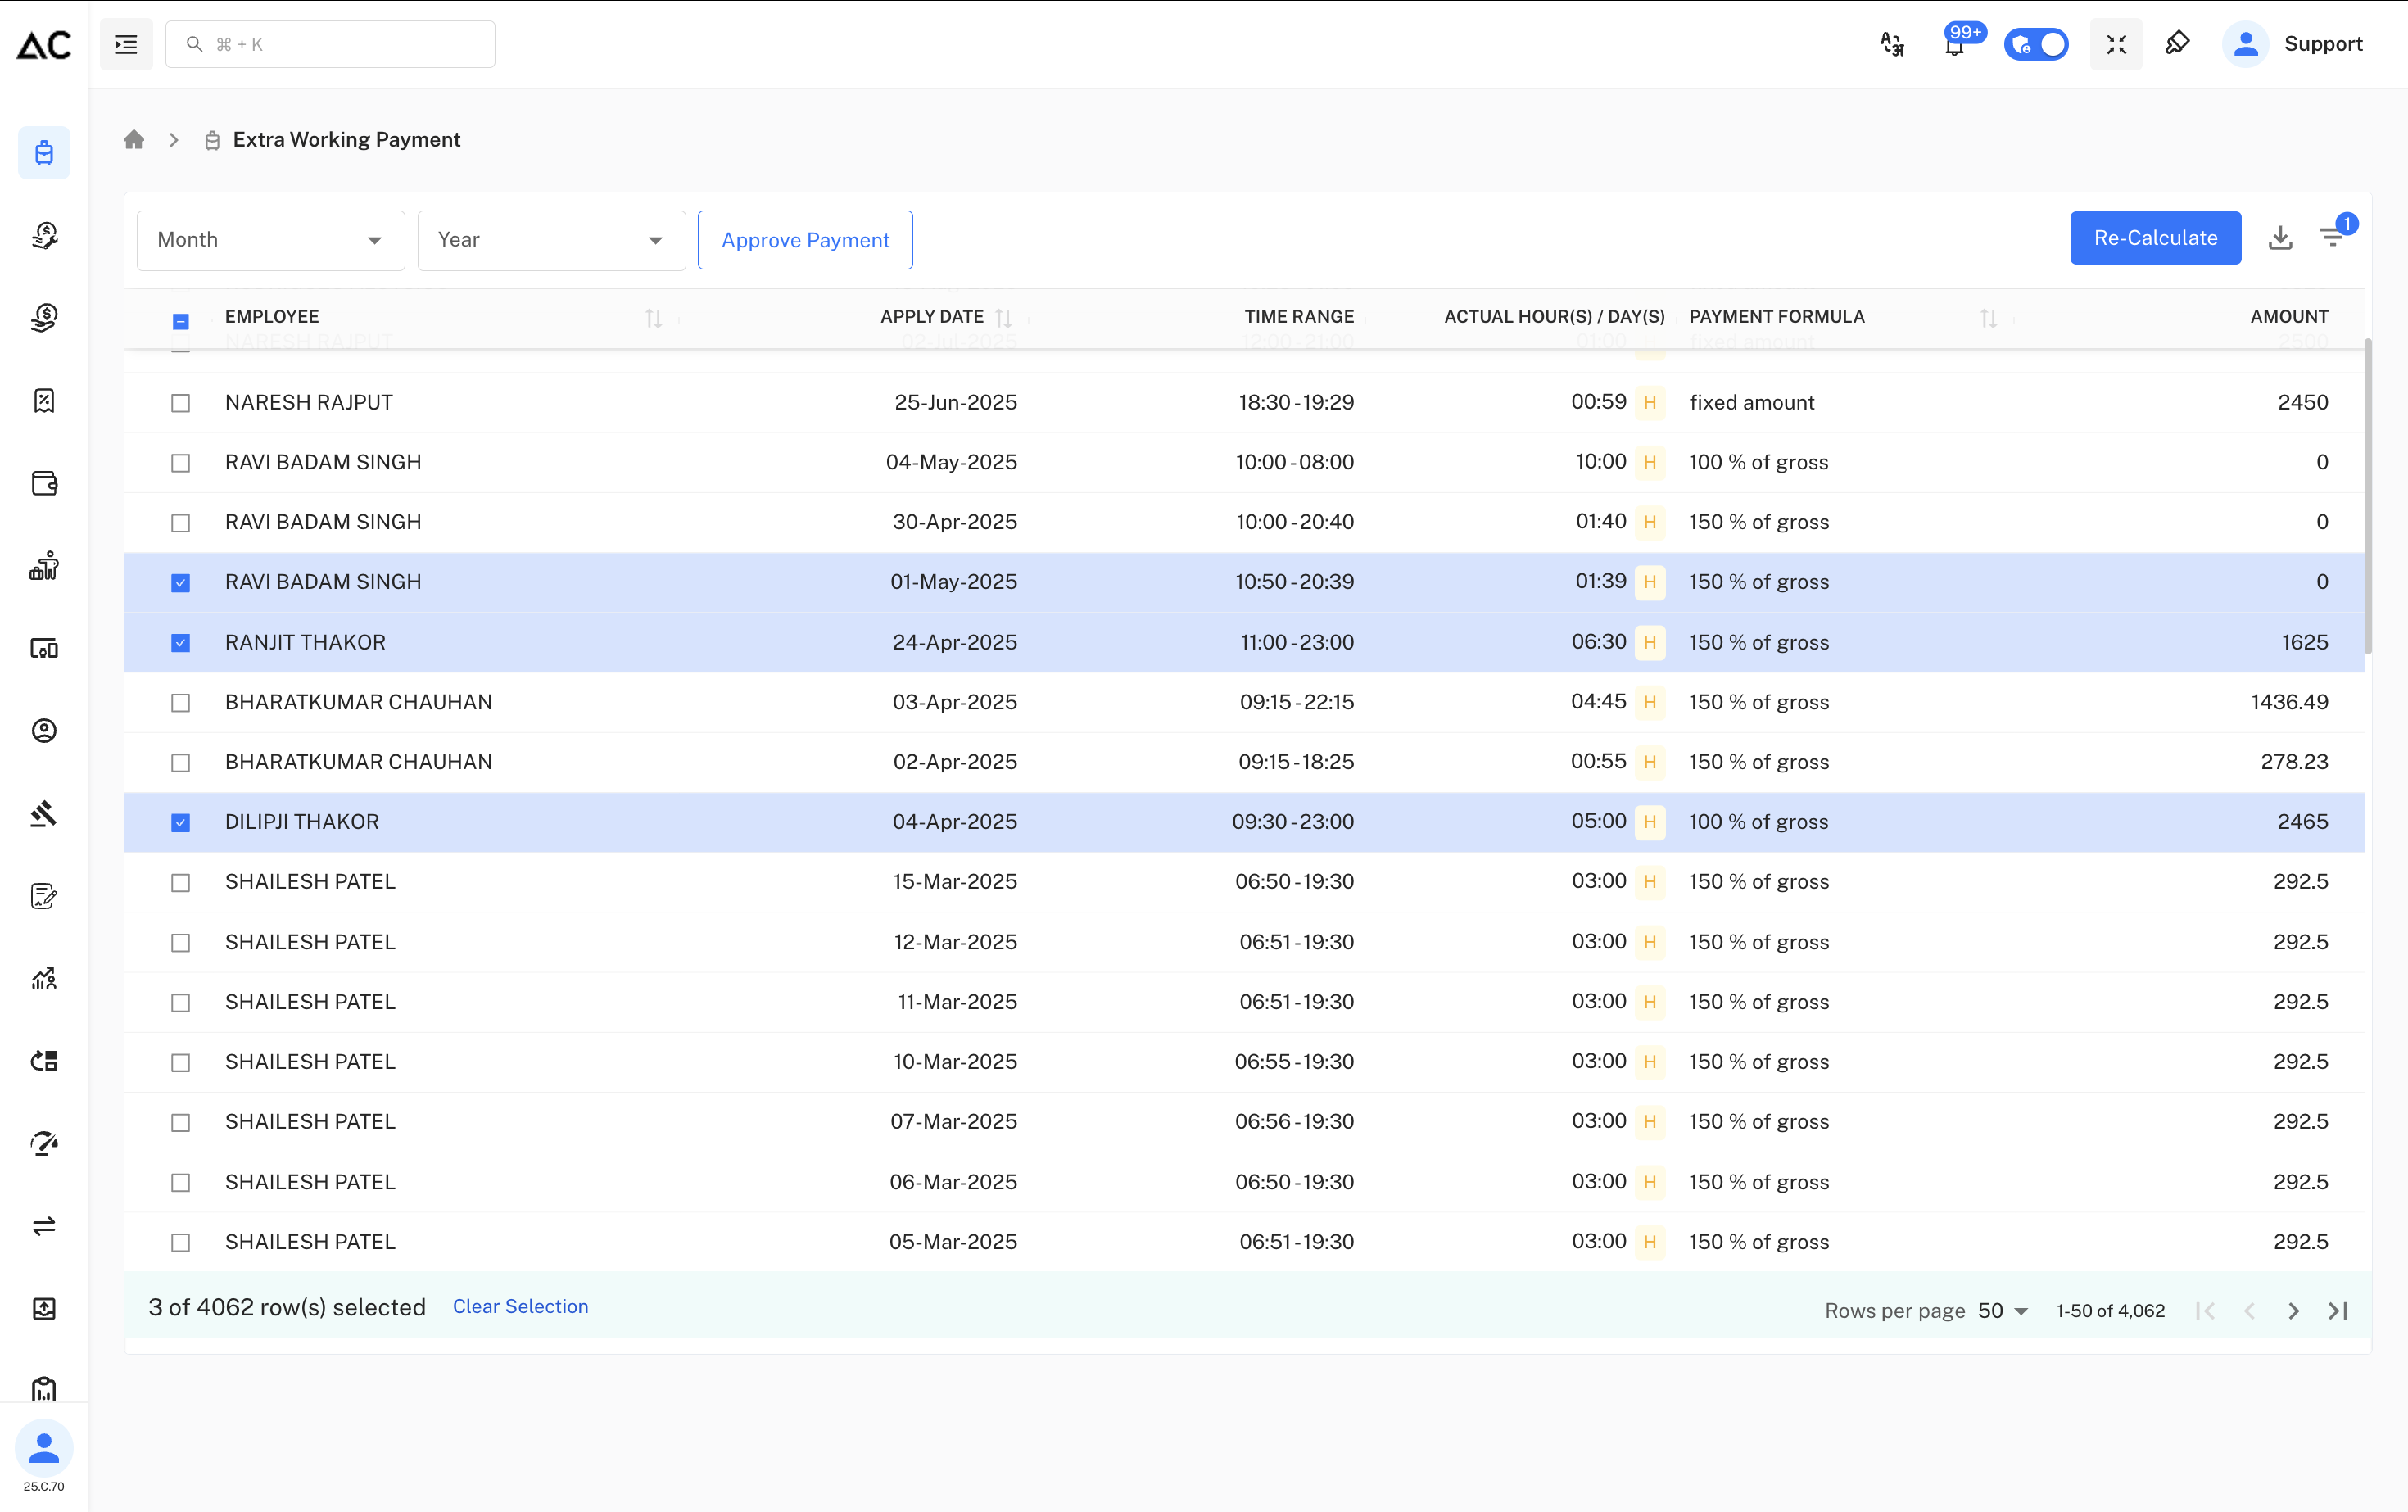Uncheck the RANJIT THAKOR row checkbox

[180, 643]
